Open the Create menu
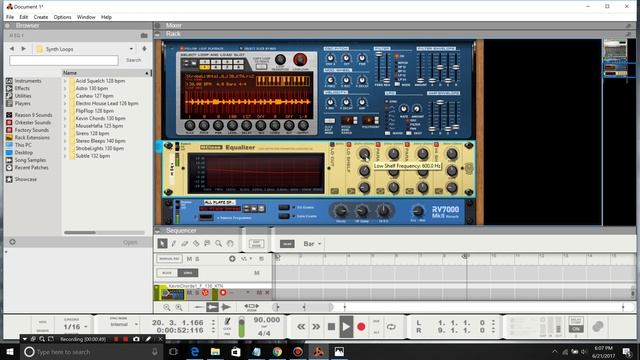Image resolution: width=640 pixels, height=360 pixels. click(41, 17)
